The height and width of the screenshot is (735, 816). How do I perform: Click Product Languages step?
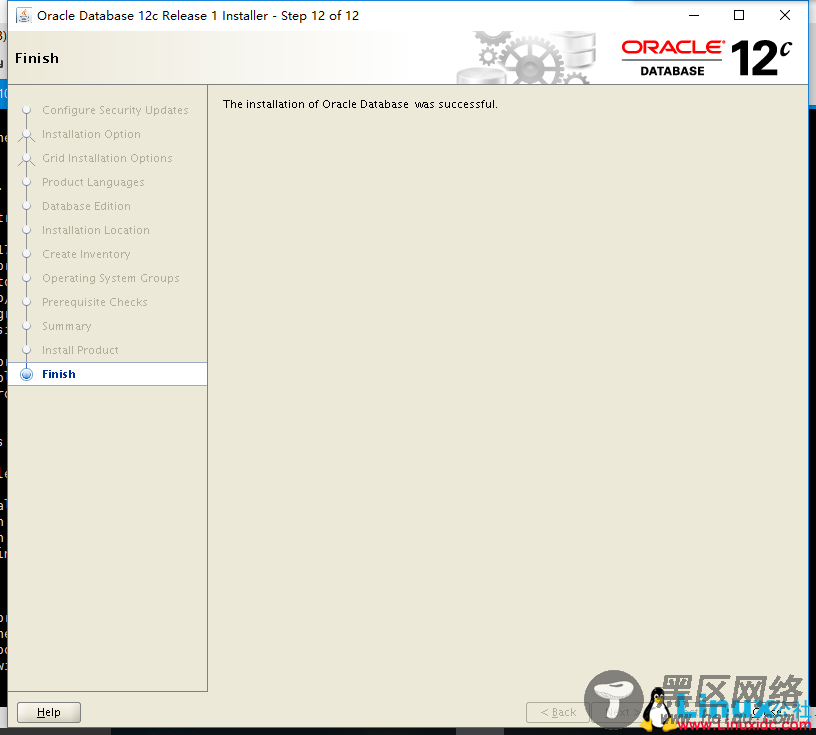click(93, 182)
